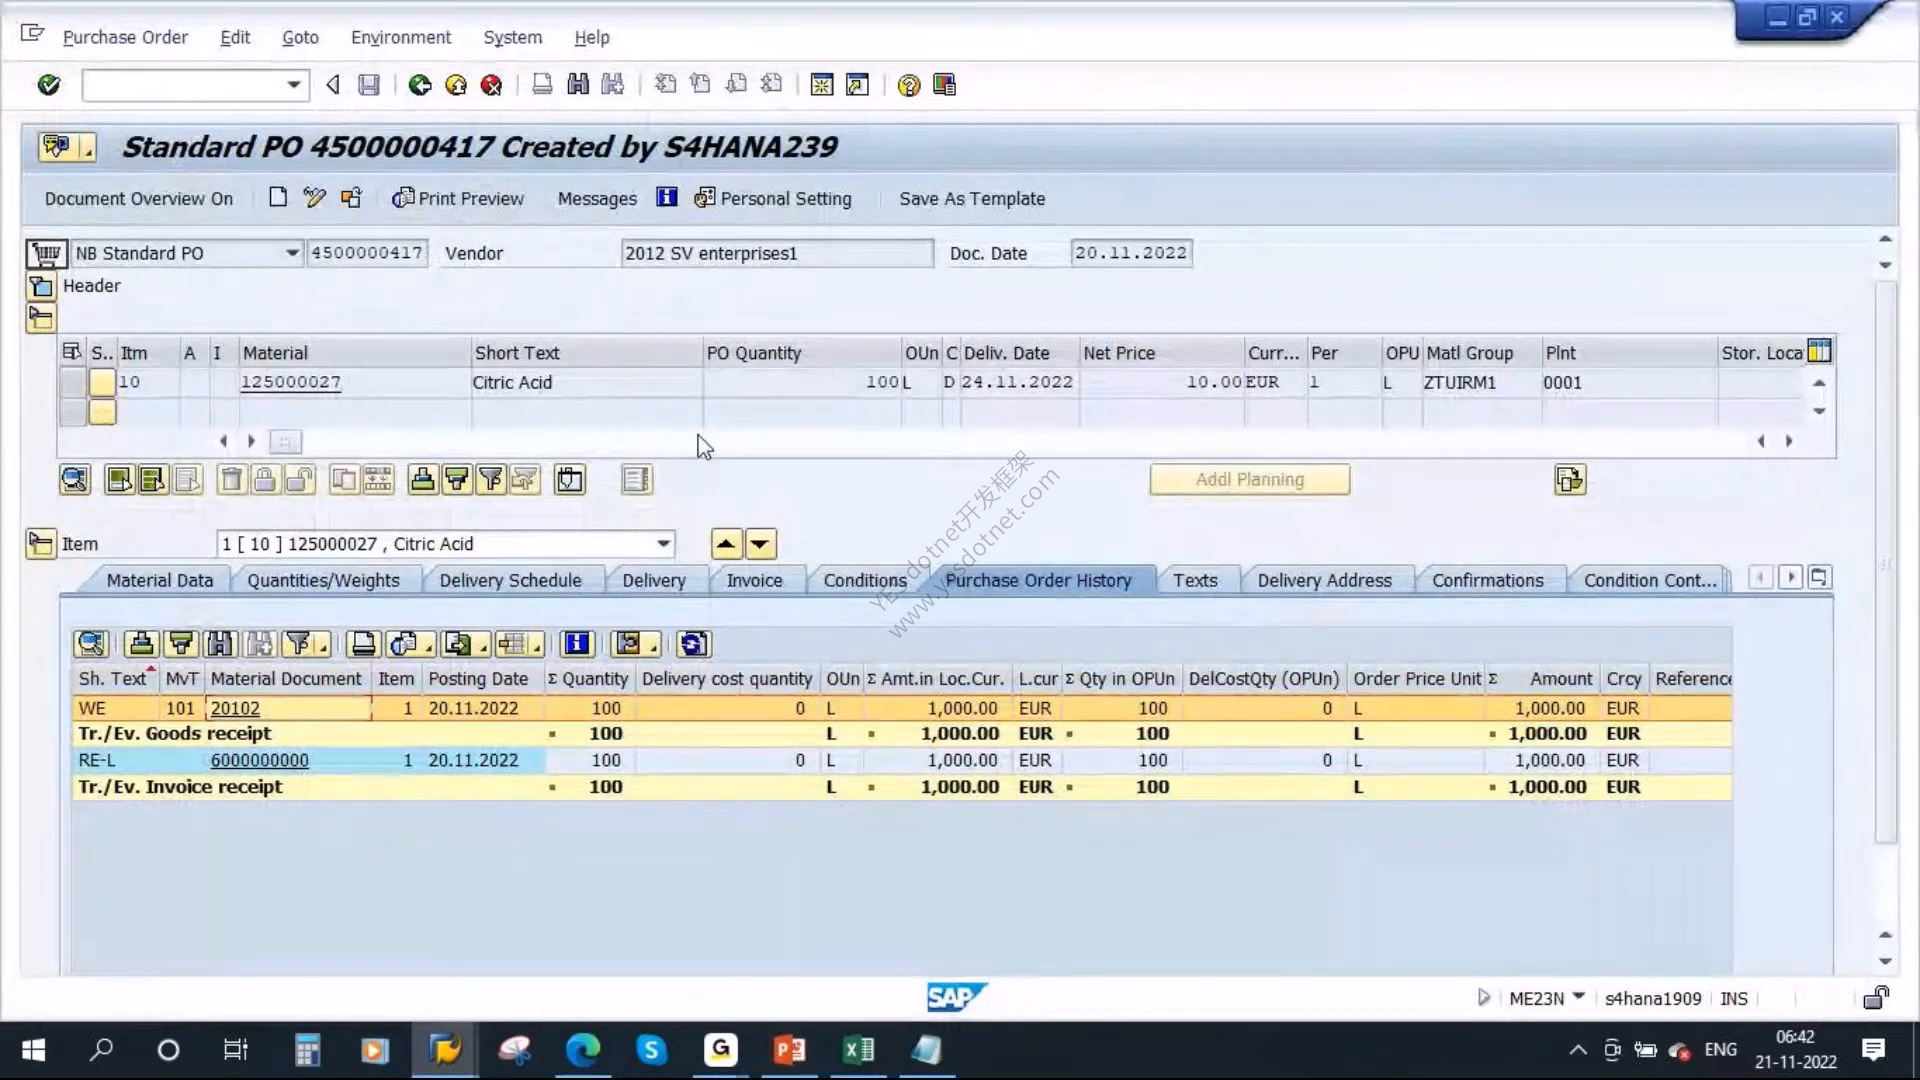This screenshot has height=1080, width=1920.
Task: Click the red Cancel icon
Action: coord(491,85)
